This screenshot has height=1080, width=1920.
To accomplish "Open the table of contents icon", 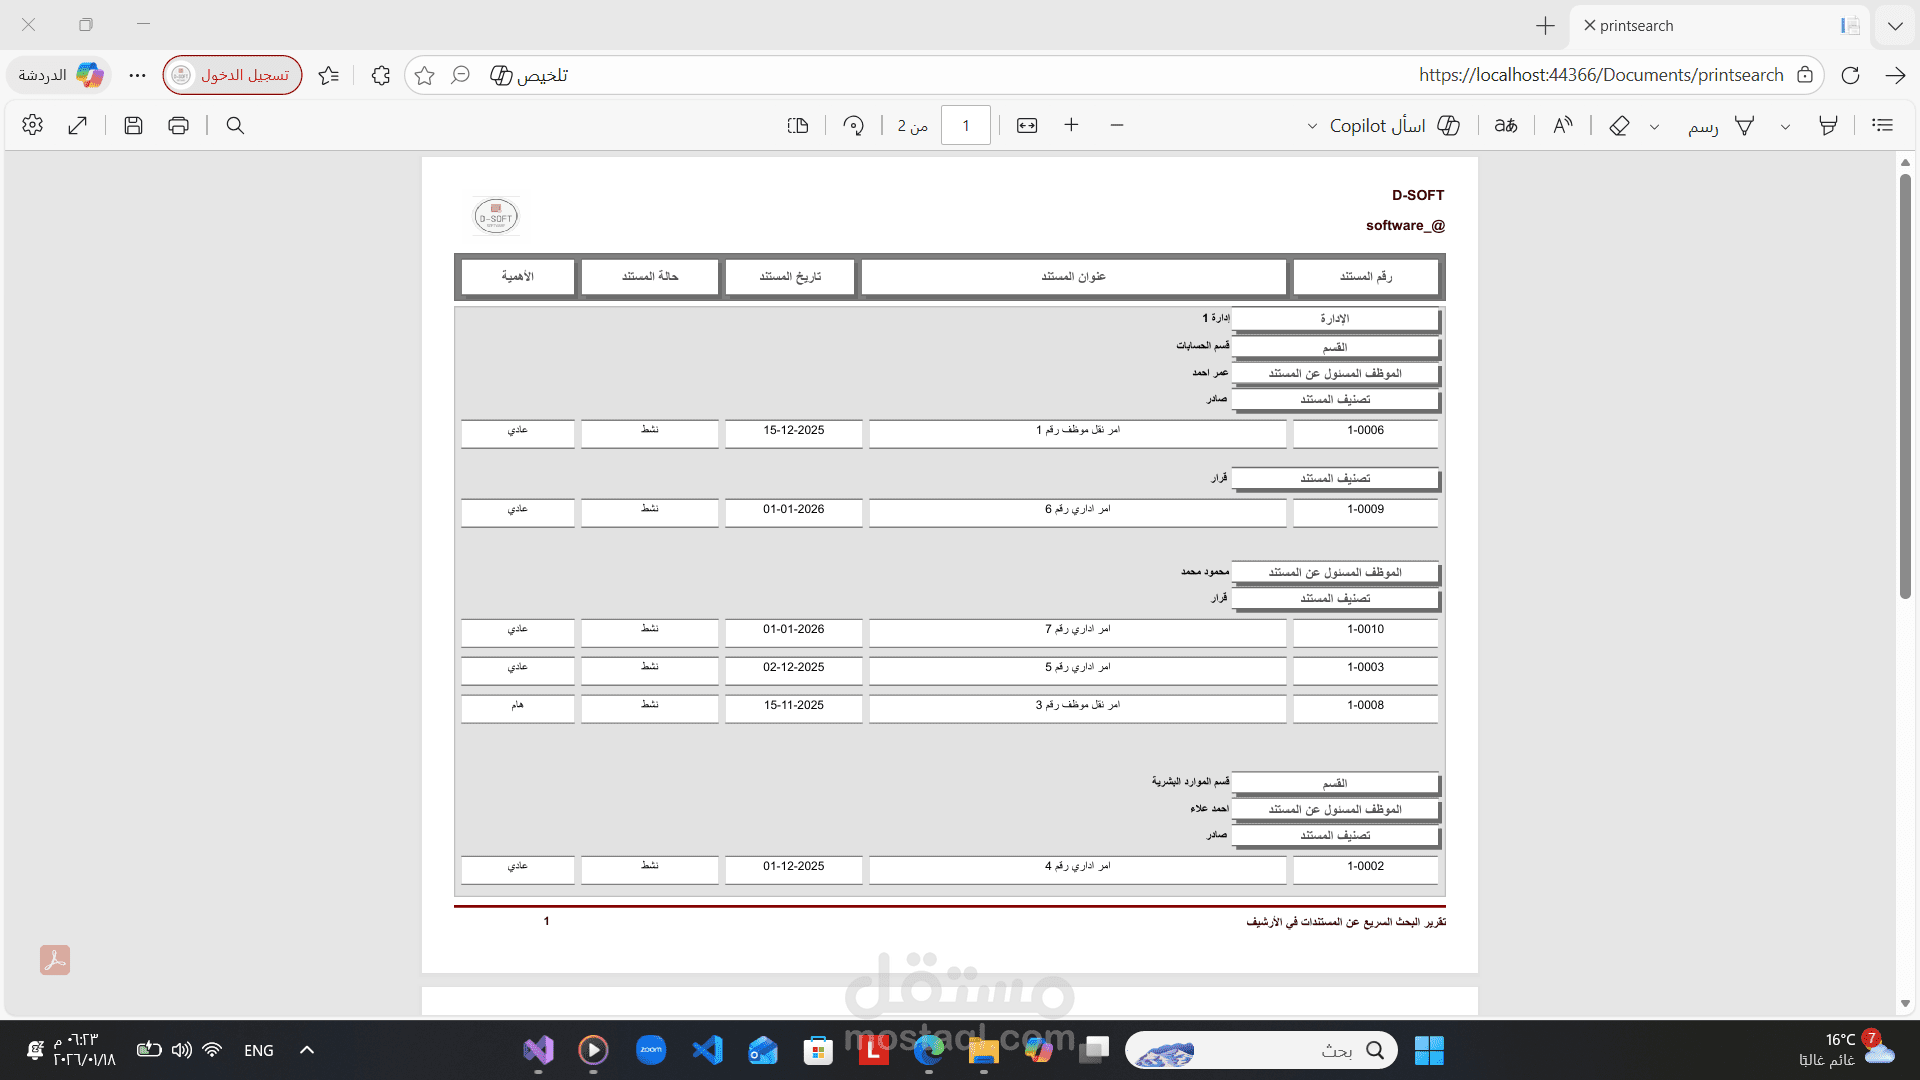I will (x=1883, y=125).
